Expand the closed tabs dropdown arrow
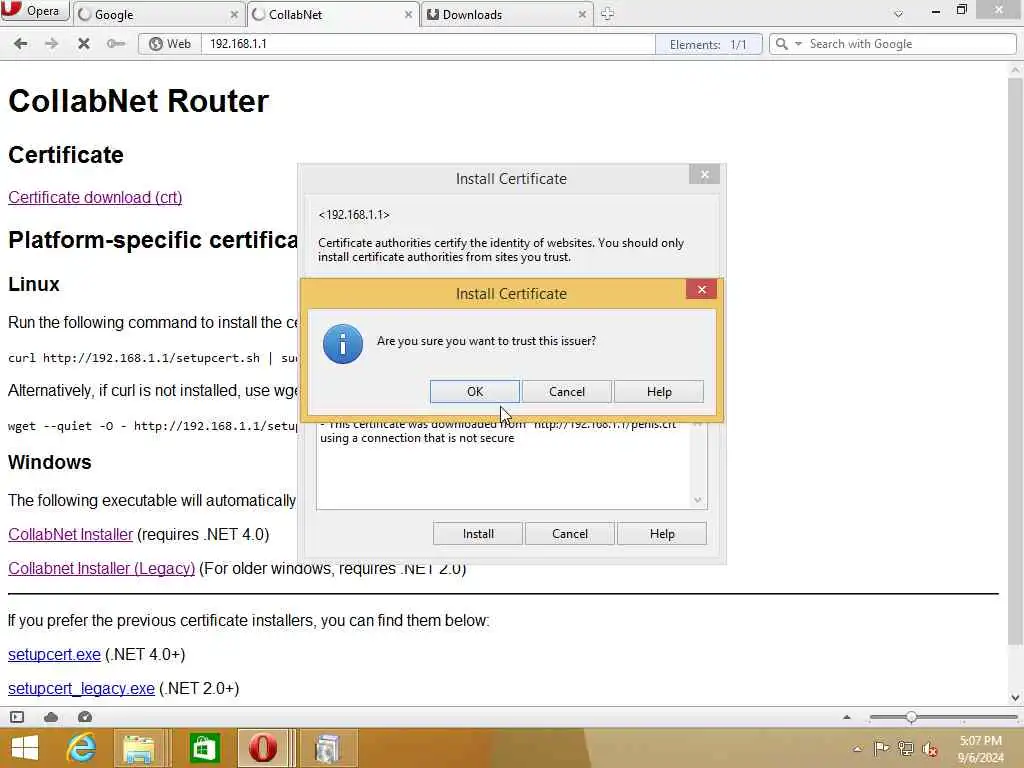This screenshot has width=1024, height=768. point(899,14)
